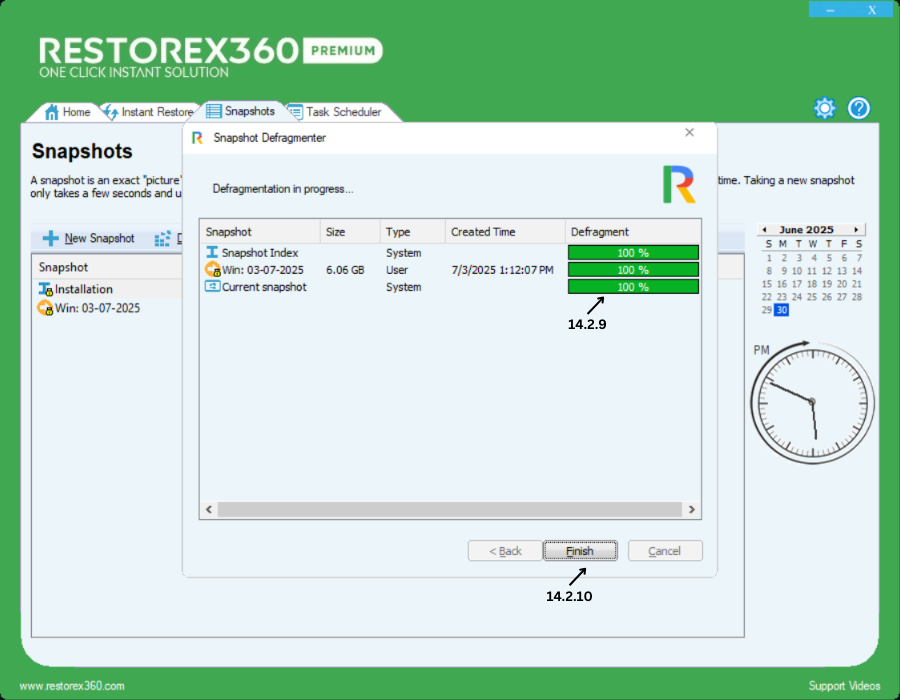Click the Defragment column header

(x=600, y=232)
